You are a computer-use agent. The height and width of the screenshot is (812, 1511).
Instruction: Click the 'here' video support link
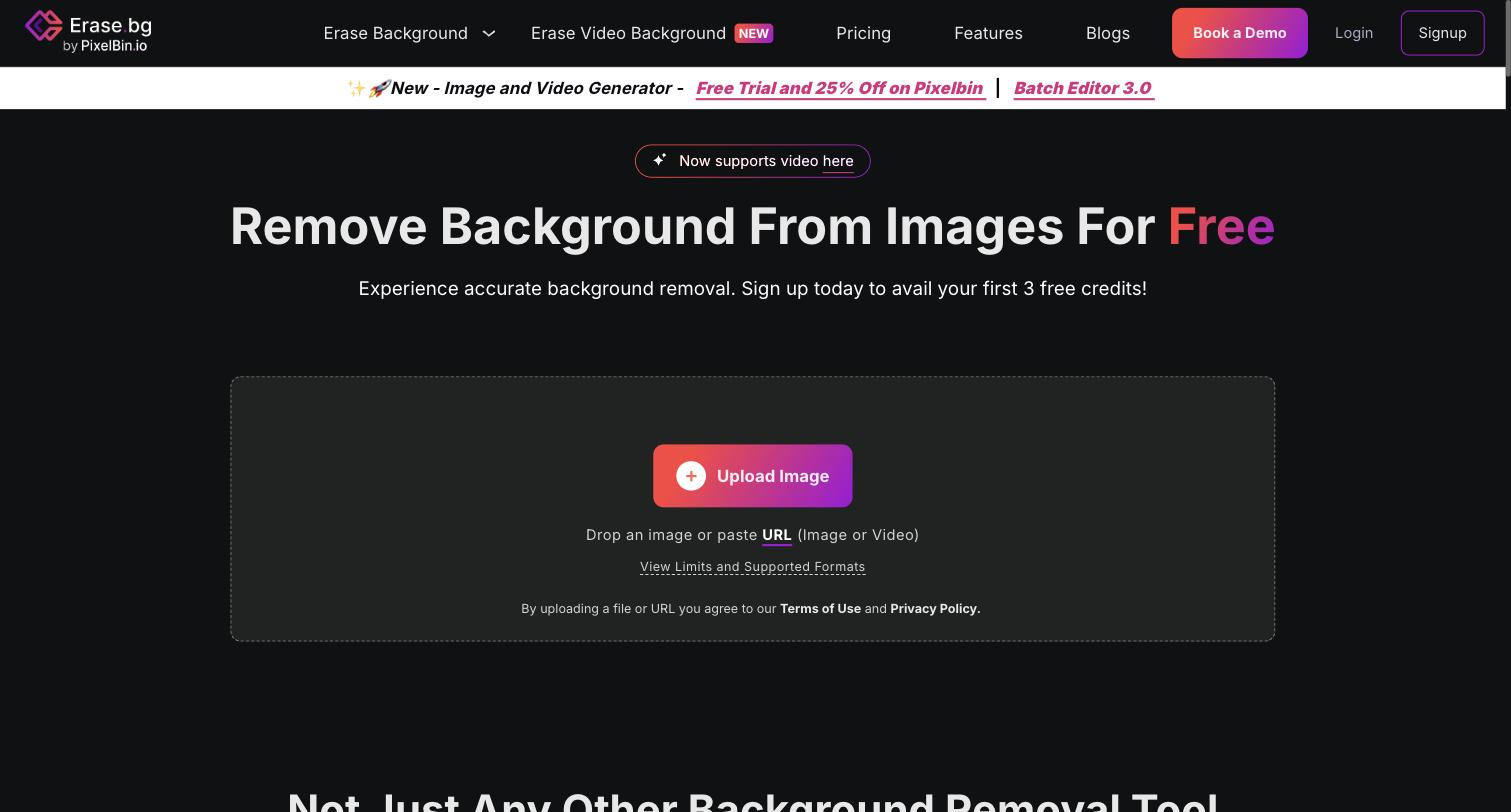click(x=838, y=161)
